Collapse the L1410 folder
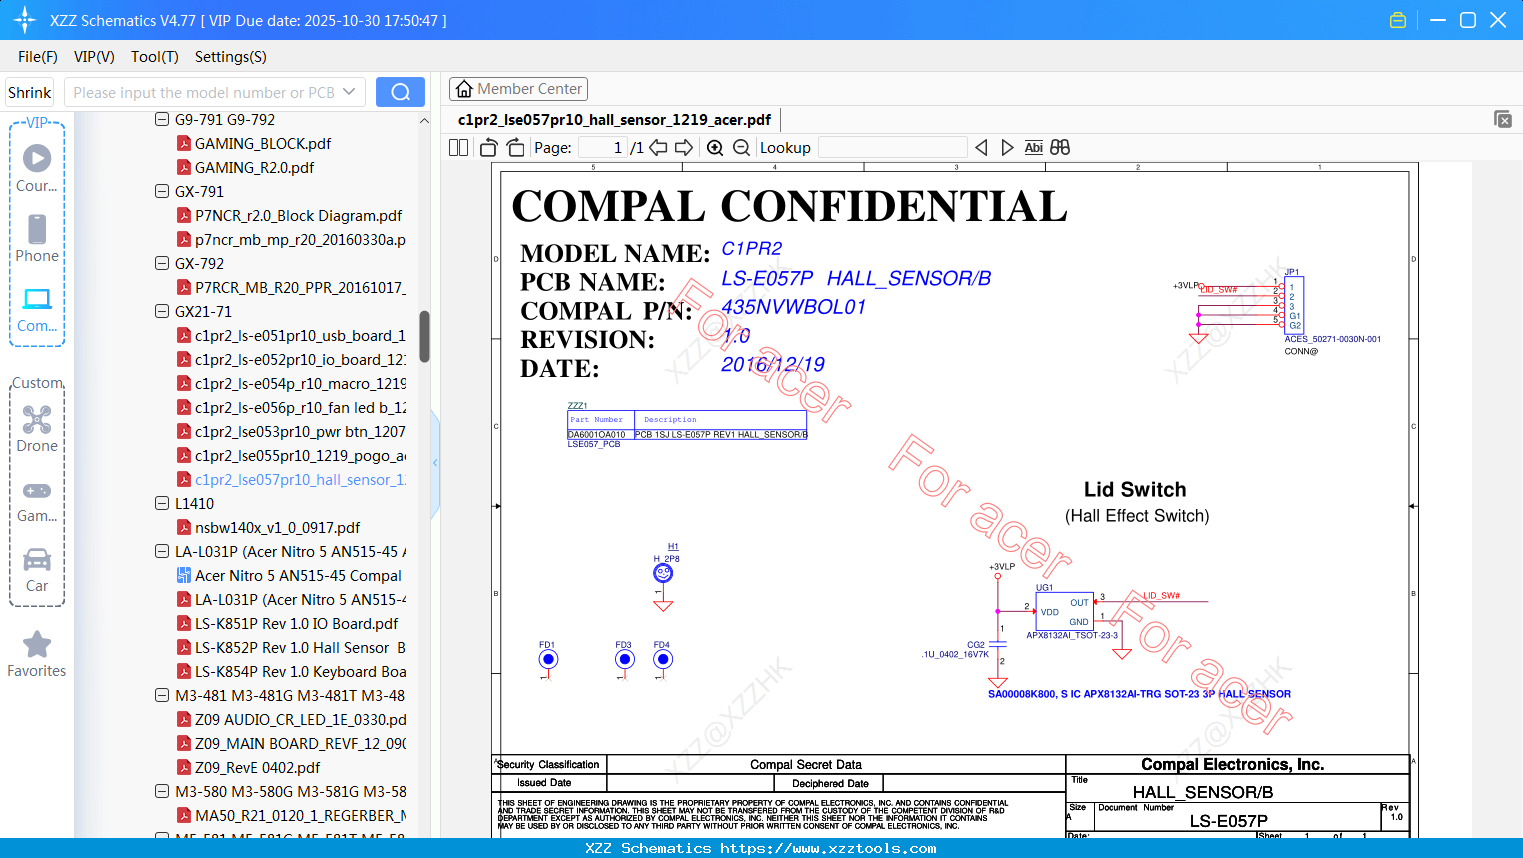1523x858 pixels. pyautogui.click(x=162, y=503)
